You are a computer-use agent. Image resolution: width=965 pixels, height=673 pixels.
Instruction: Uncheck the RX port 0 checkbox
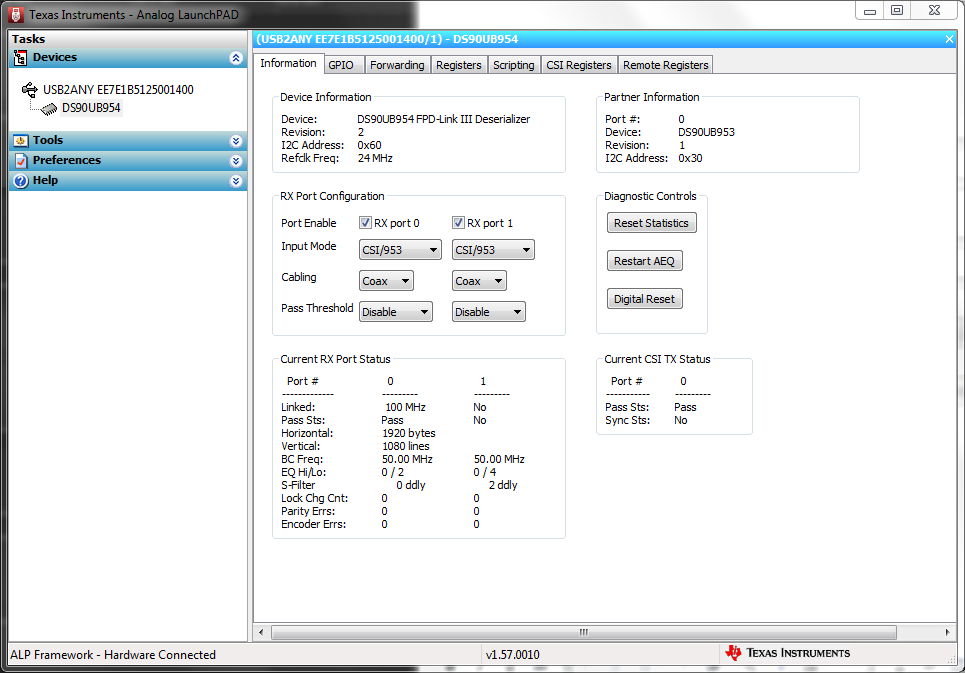(x=366, y=223)
